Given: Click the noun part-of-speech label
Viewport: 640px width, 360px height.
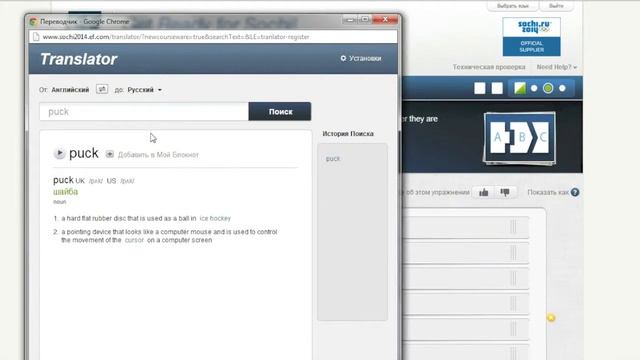Looking at the screenshot, I should click(x=60, y=202).
